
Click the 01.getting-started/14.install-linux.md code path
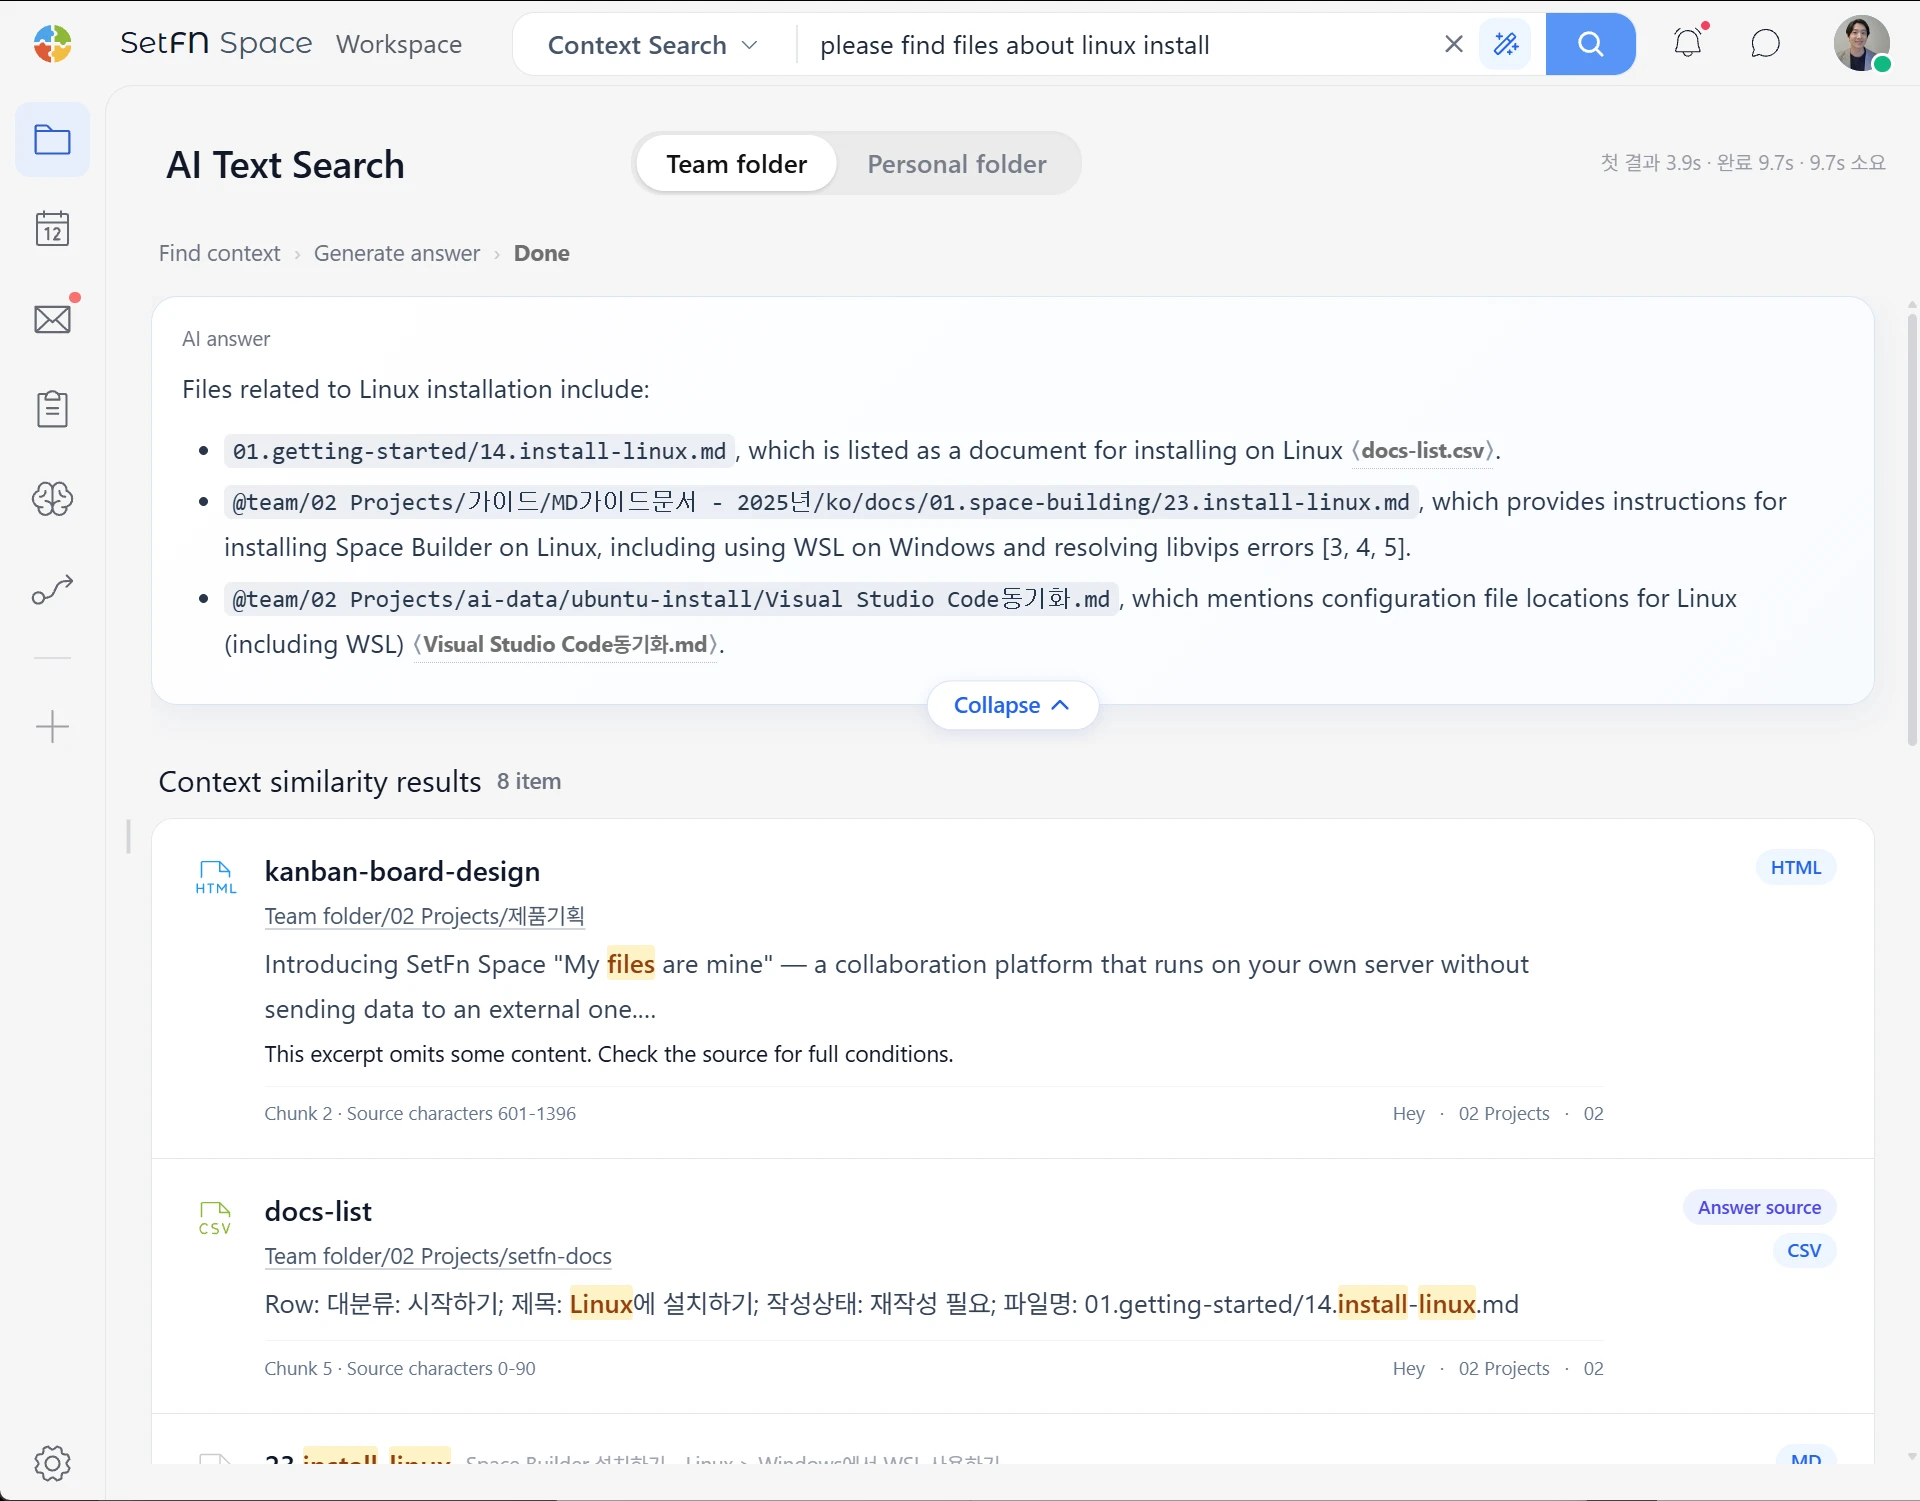(479, 451)
